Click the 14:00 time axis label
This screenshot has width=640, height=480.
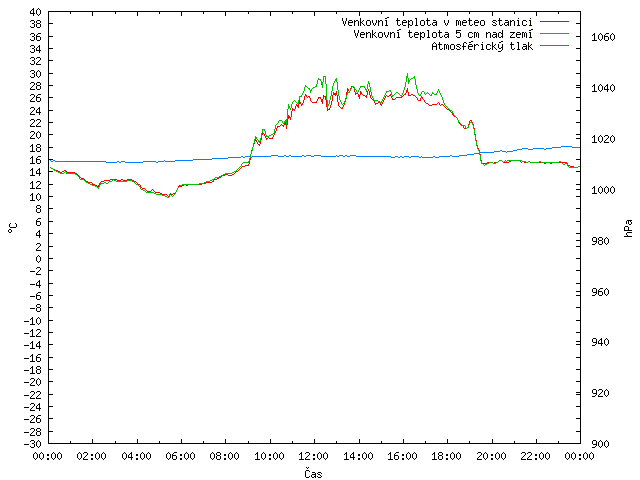(358, 456)
